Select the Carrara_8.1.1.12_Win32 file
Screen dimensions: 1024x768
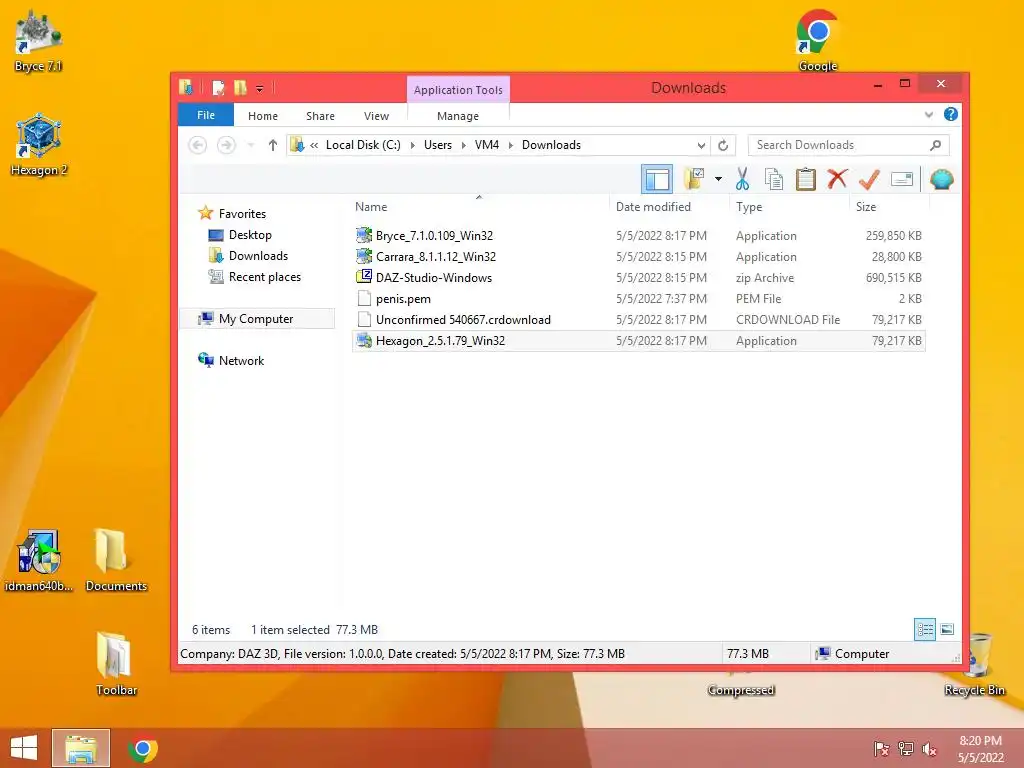[638, 257]
